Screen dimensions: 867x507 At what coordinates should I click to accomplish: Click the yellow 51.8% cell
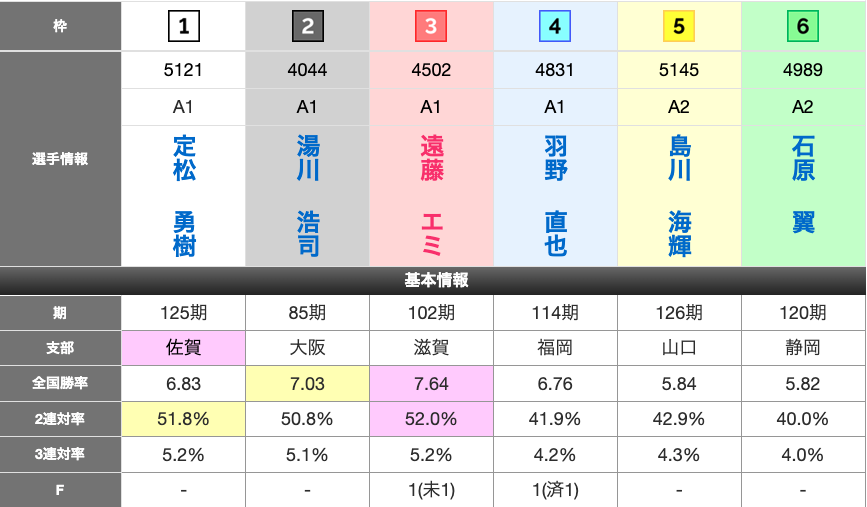pos(183,419)
